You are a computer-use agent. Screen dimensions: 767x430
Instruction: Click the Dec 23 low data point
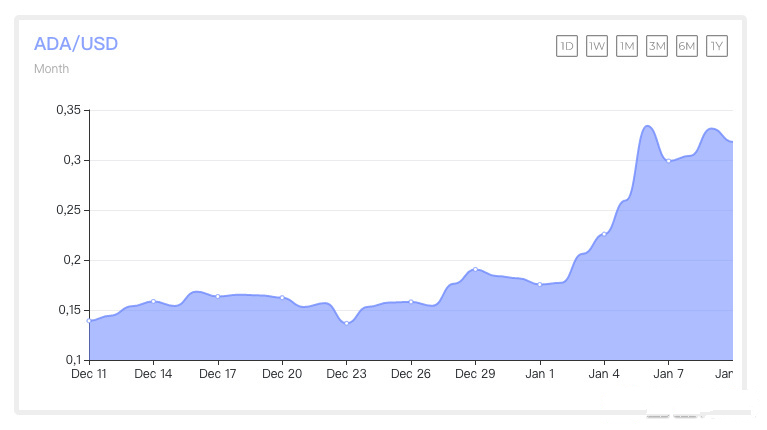(346, 323)
